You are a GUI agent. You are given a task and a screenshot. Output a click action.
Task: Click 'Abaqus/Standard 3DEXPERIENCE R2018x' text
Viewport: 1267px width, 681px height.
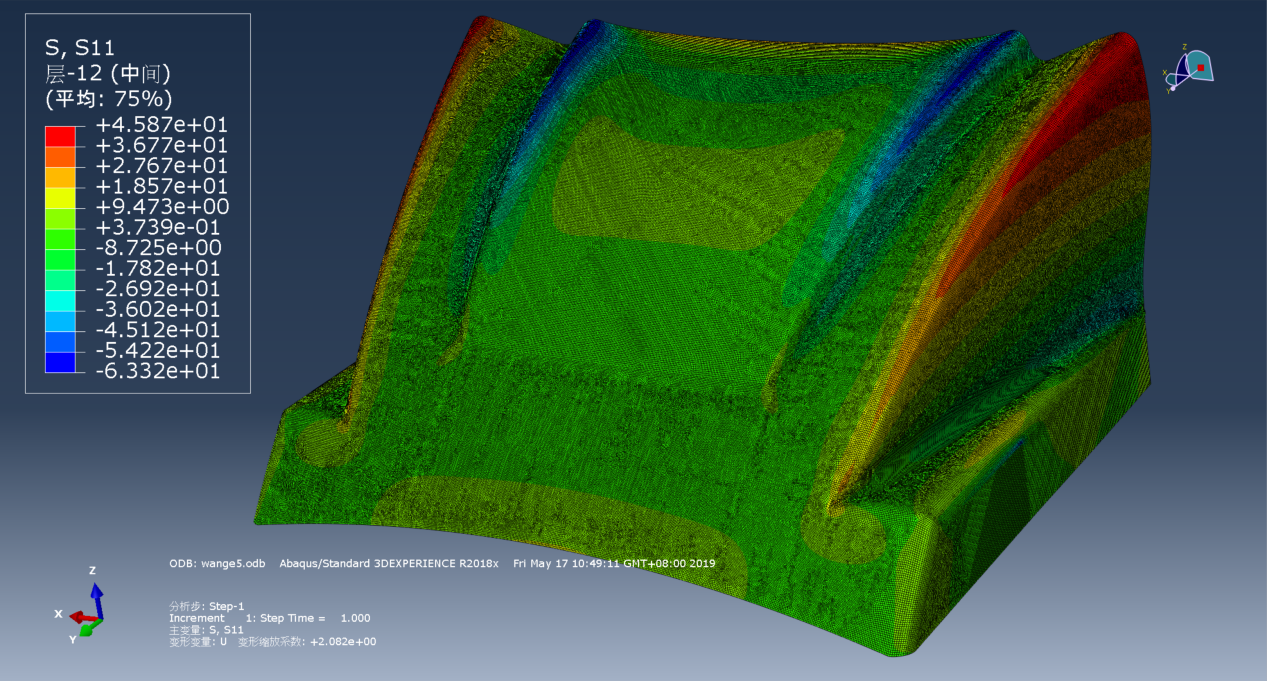pos(389,564)
